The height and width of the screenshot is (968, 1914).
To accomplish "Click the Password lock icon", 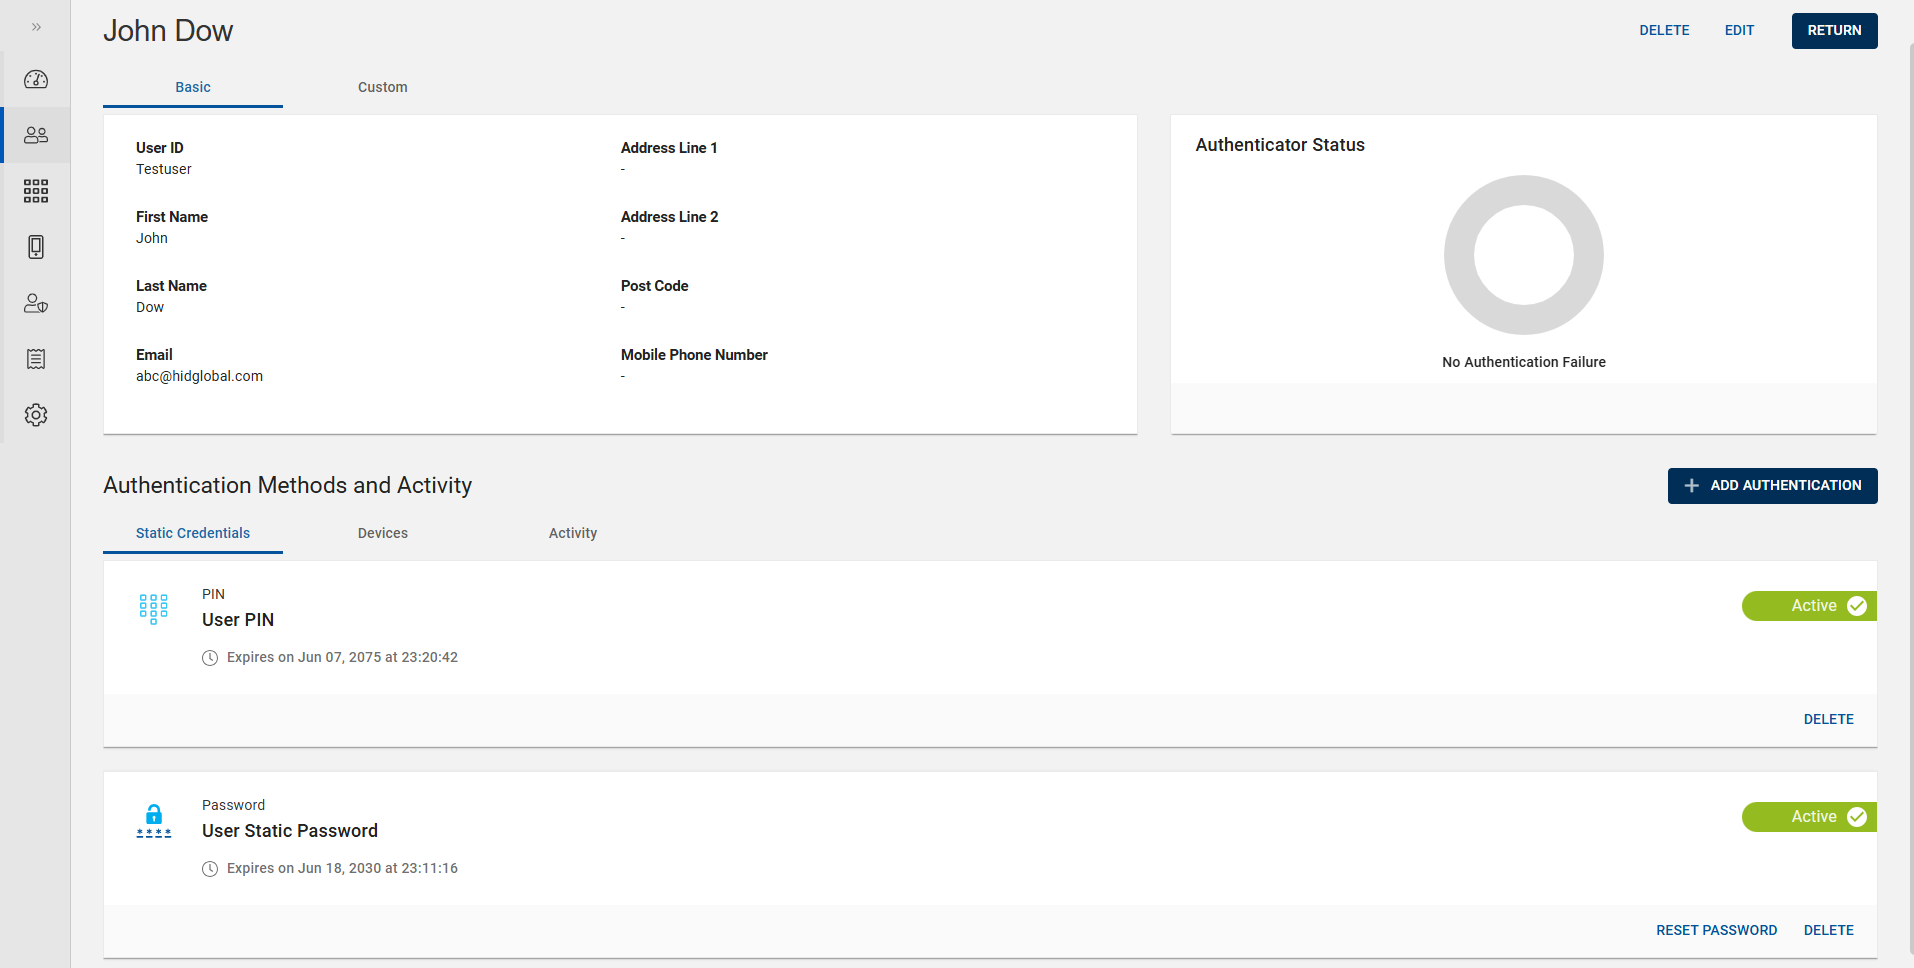I will [153, 820].
